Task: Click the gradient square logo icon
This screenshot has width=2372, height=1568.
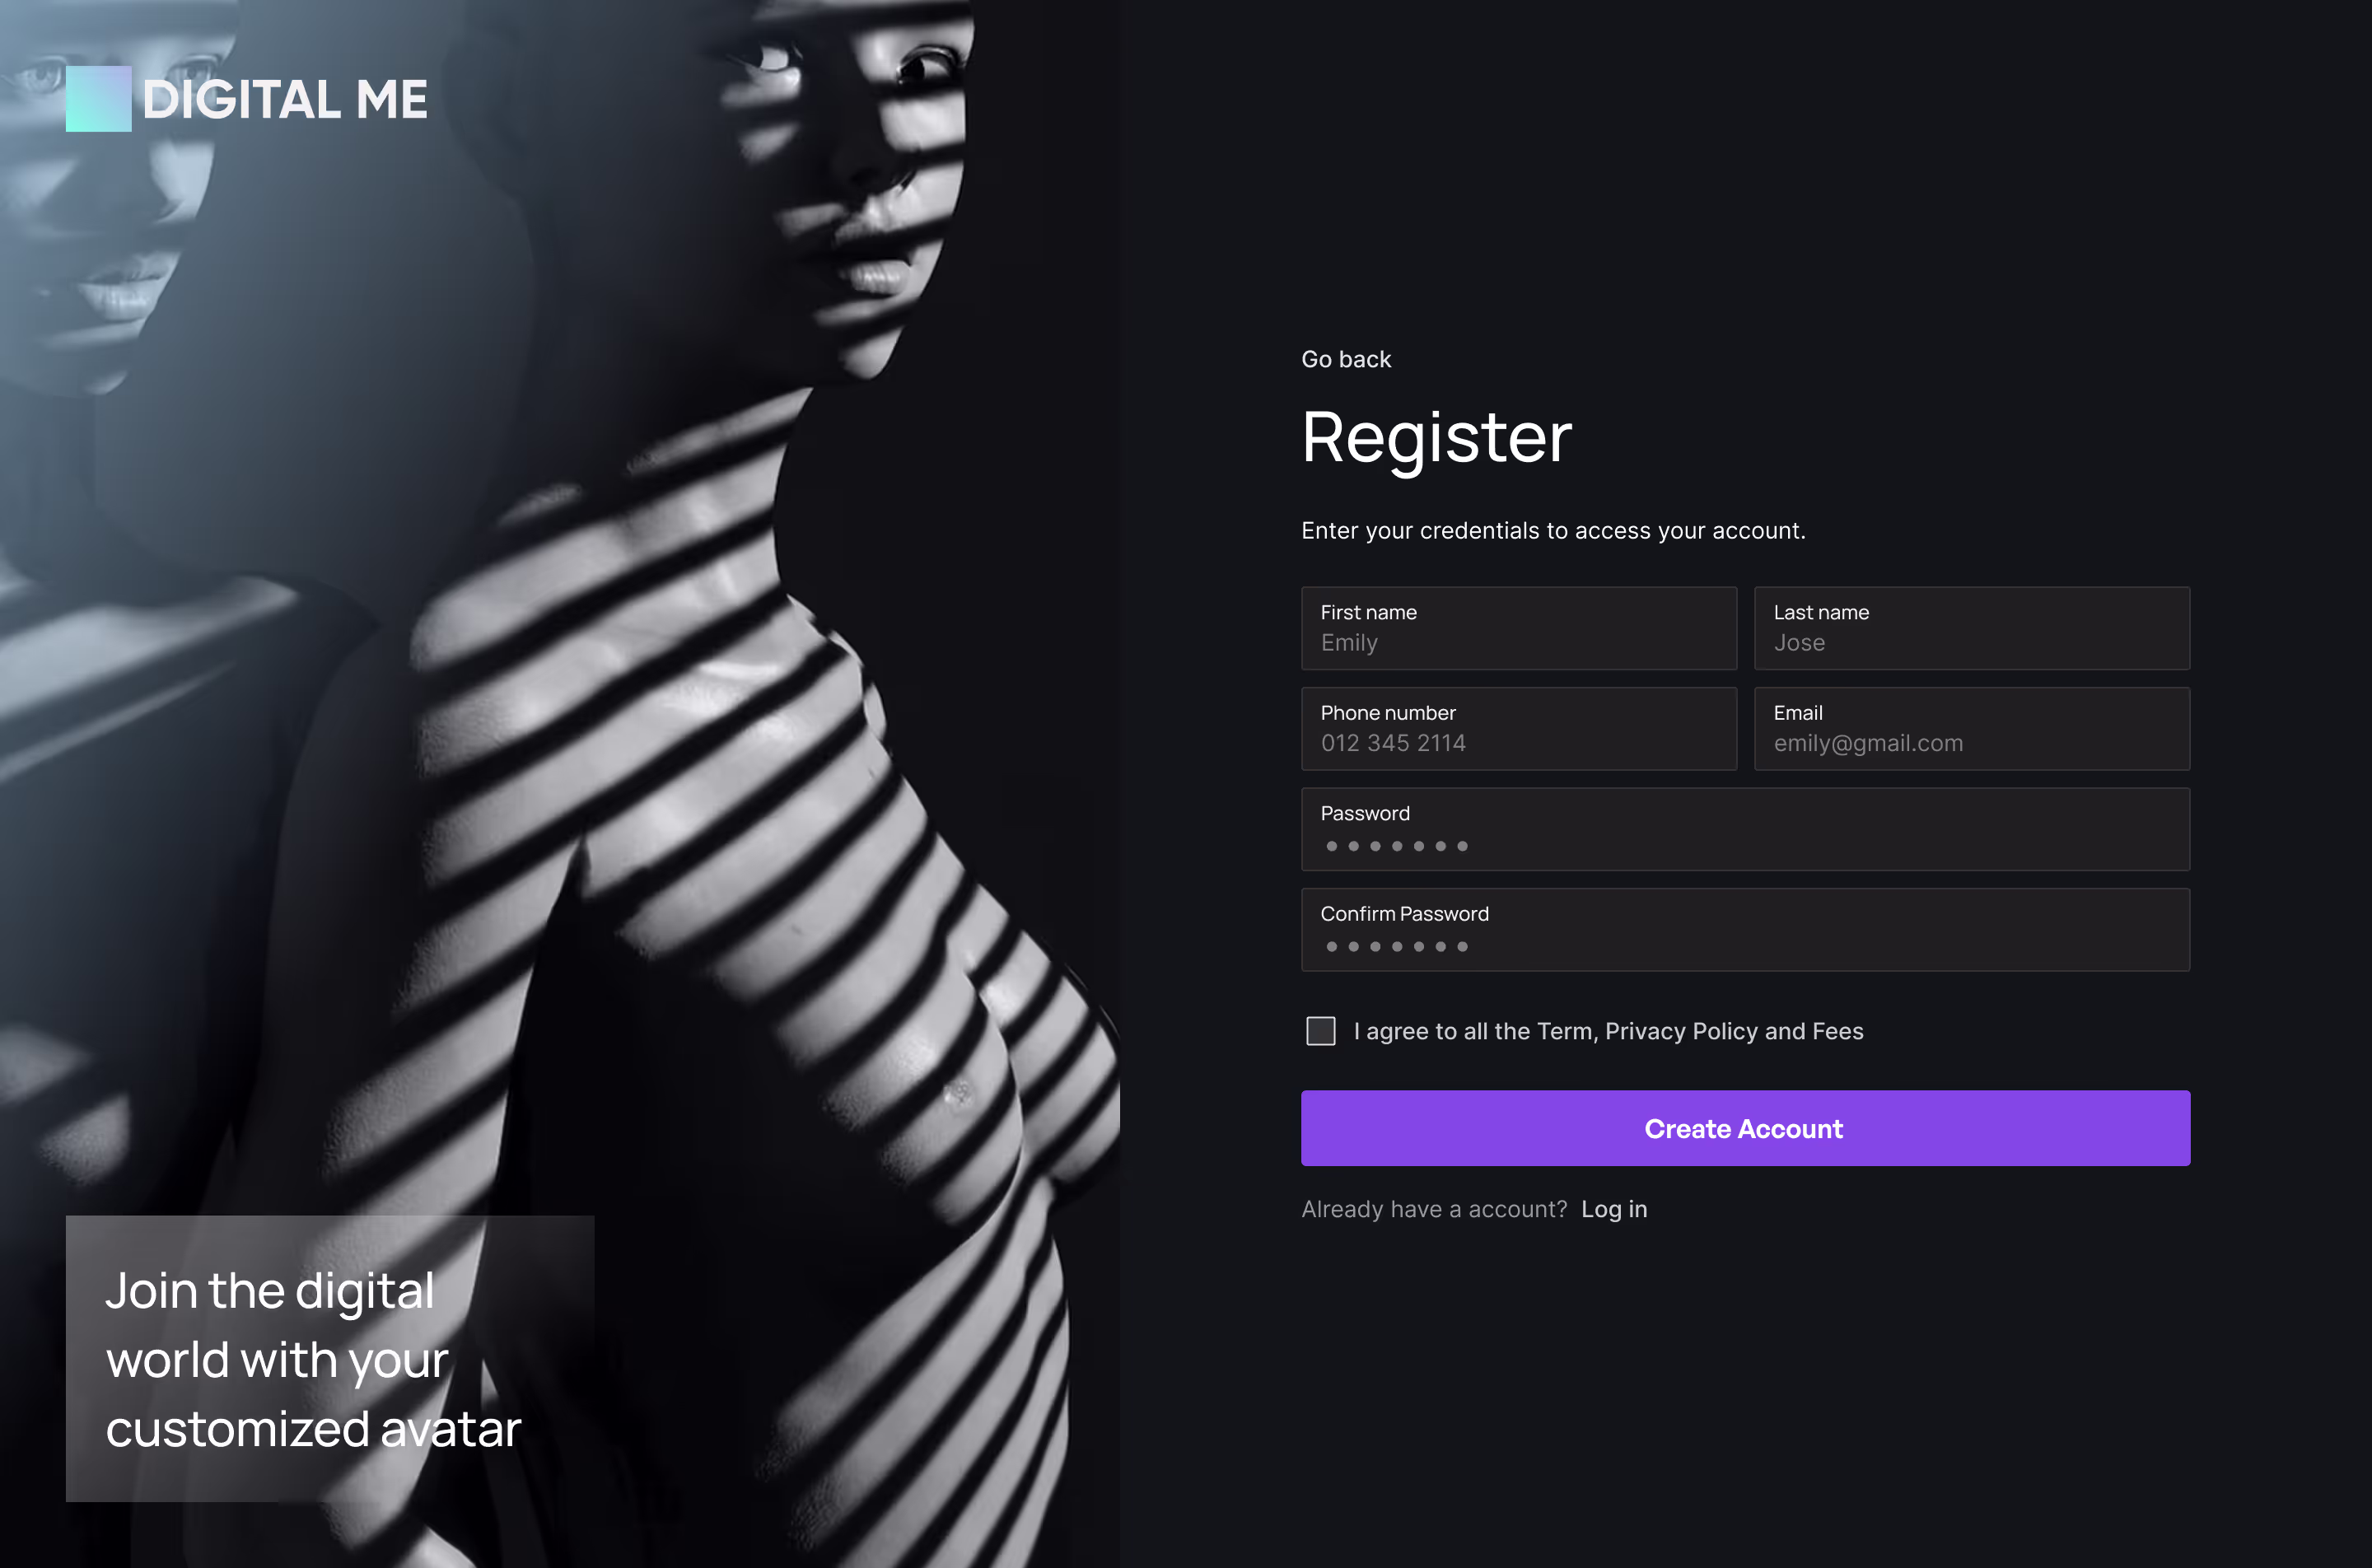Action: pos(98,99)
